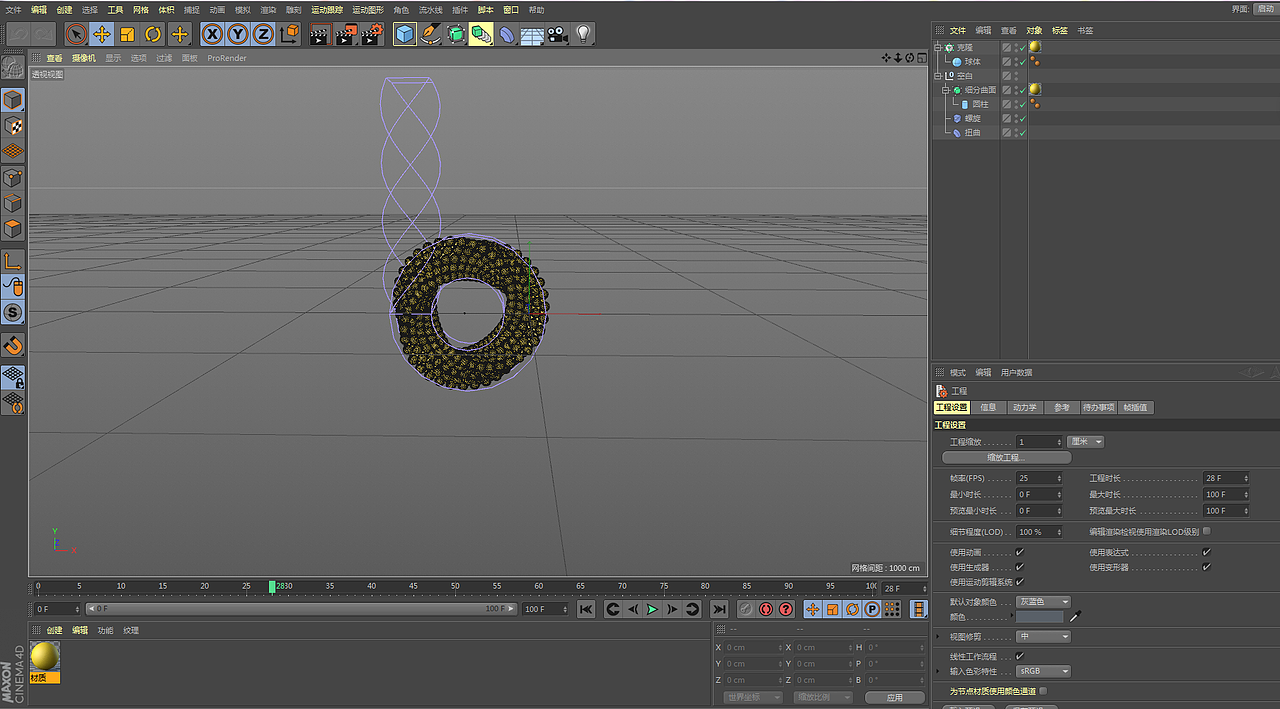The image size is (1280, 709).
Task: Select the Rotate tool icon
Action: tap(154, 34)
